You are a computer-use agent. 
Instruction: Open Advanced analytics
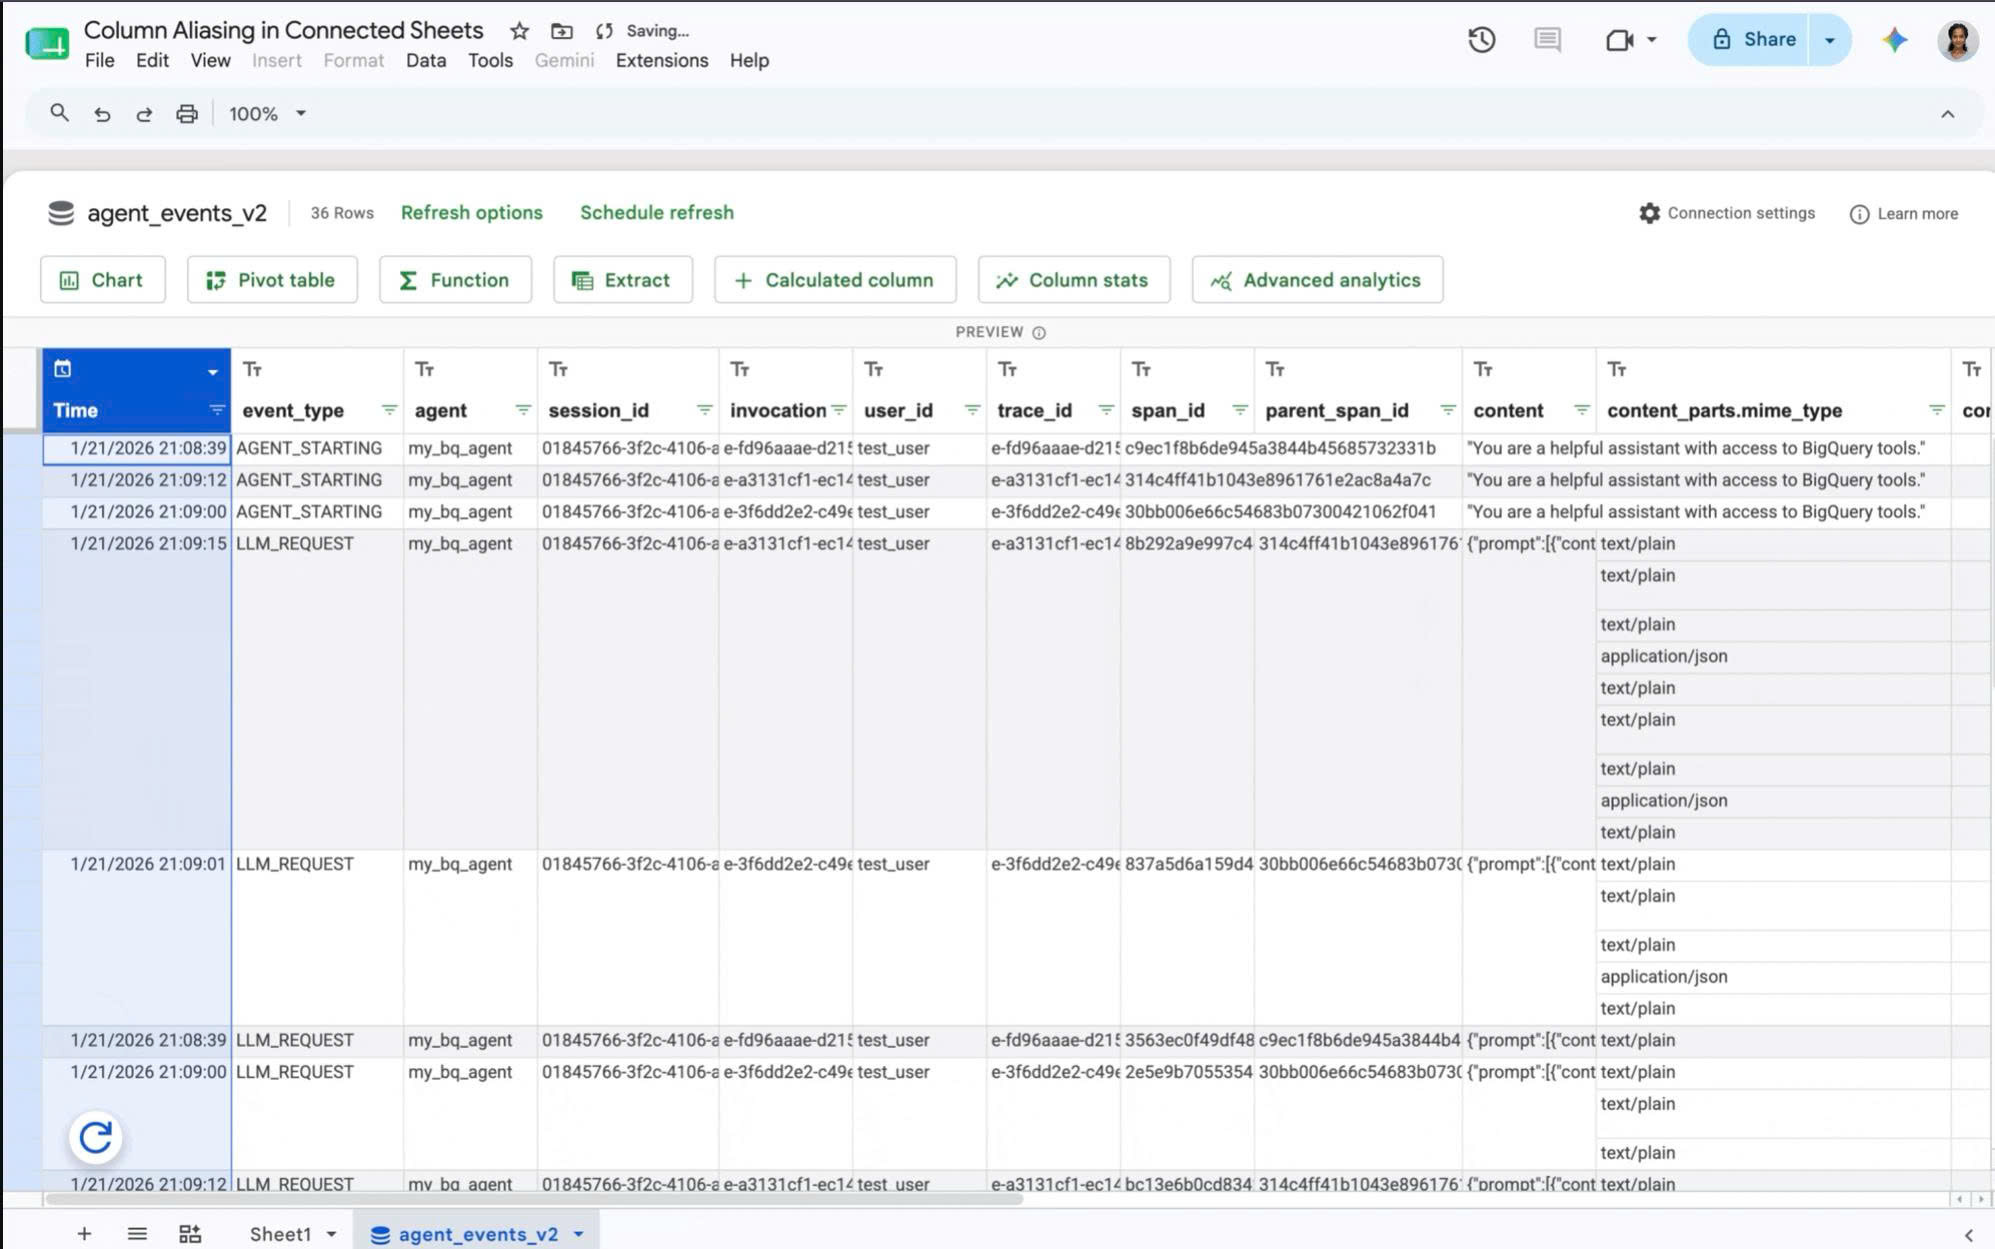tap(1317, 280)
